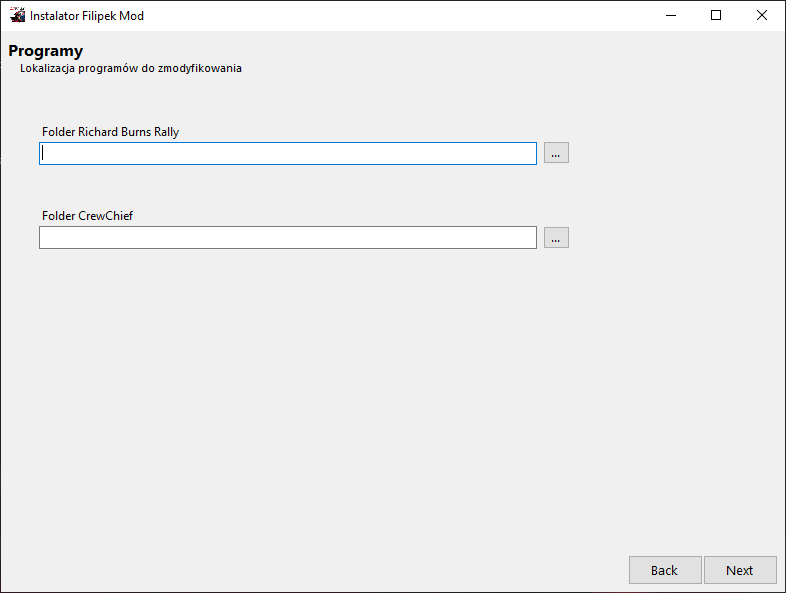Go to the next installer step
The height and width of the screenshot is (593, 786).
click(739, 570)
